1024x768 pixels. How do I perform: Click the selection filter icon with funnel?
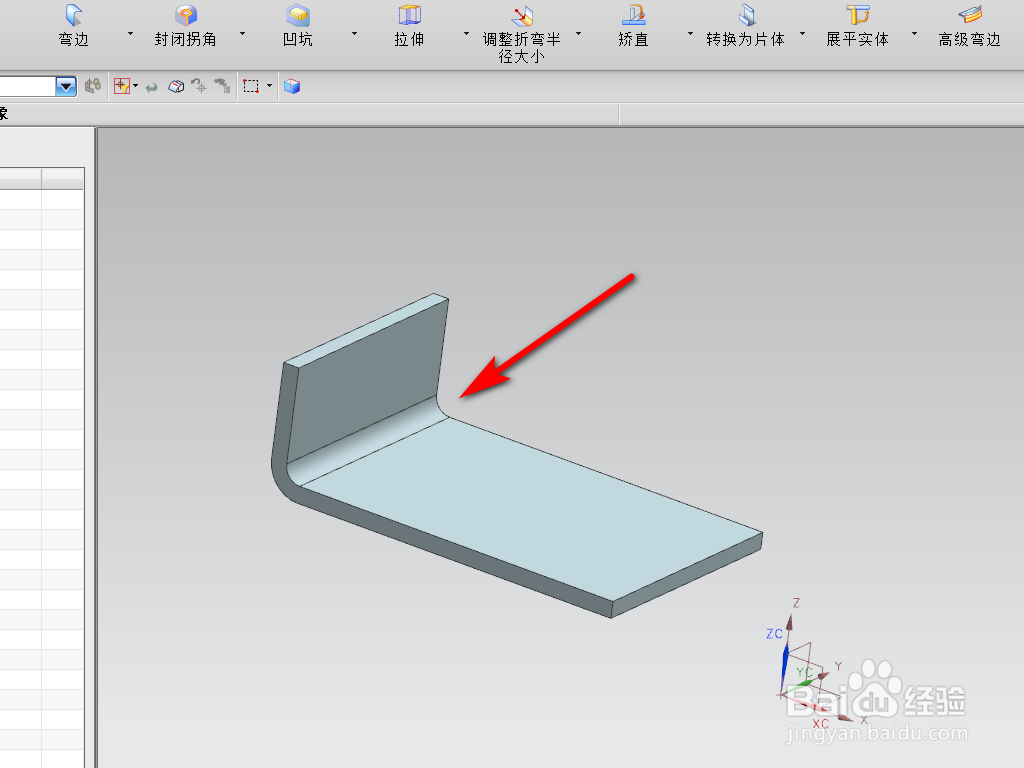(121, 86)
